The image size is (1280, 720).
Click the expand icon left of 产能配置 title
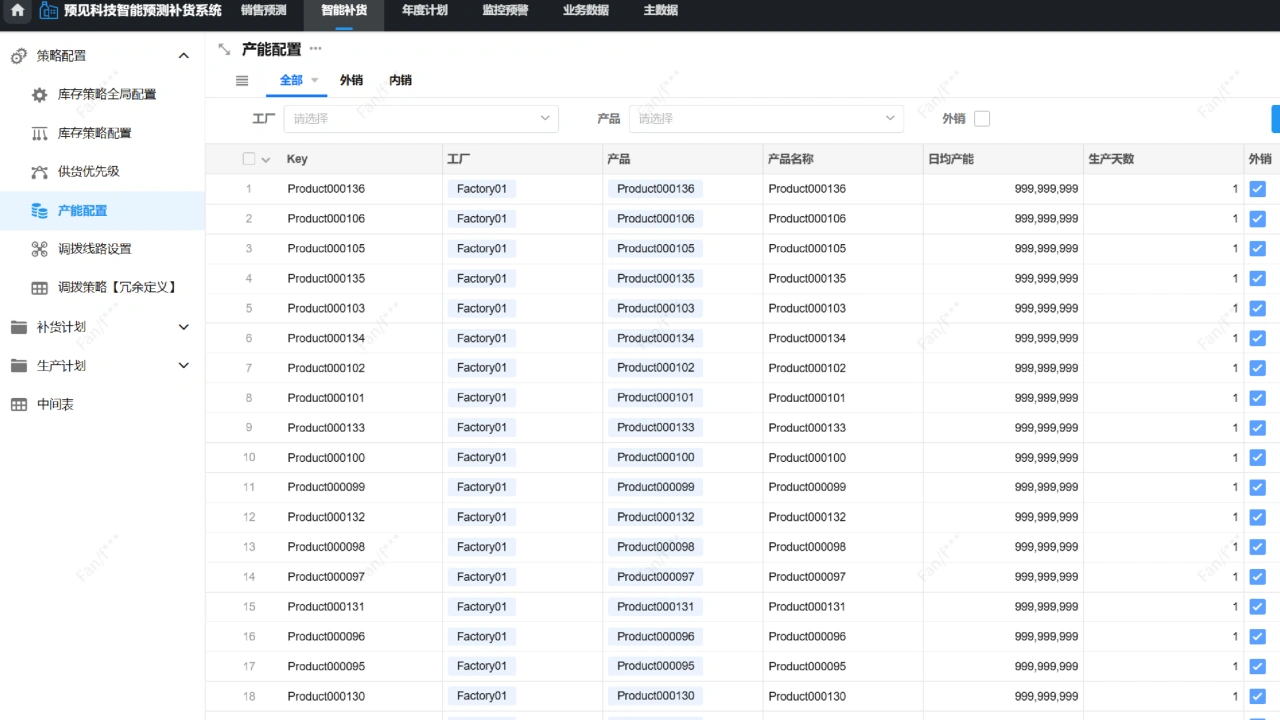pyautogui.click(x=224, y=49)
